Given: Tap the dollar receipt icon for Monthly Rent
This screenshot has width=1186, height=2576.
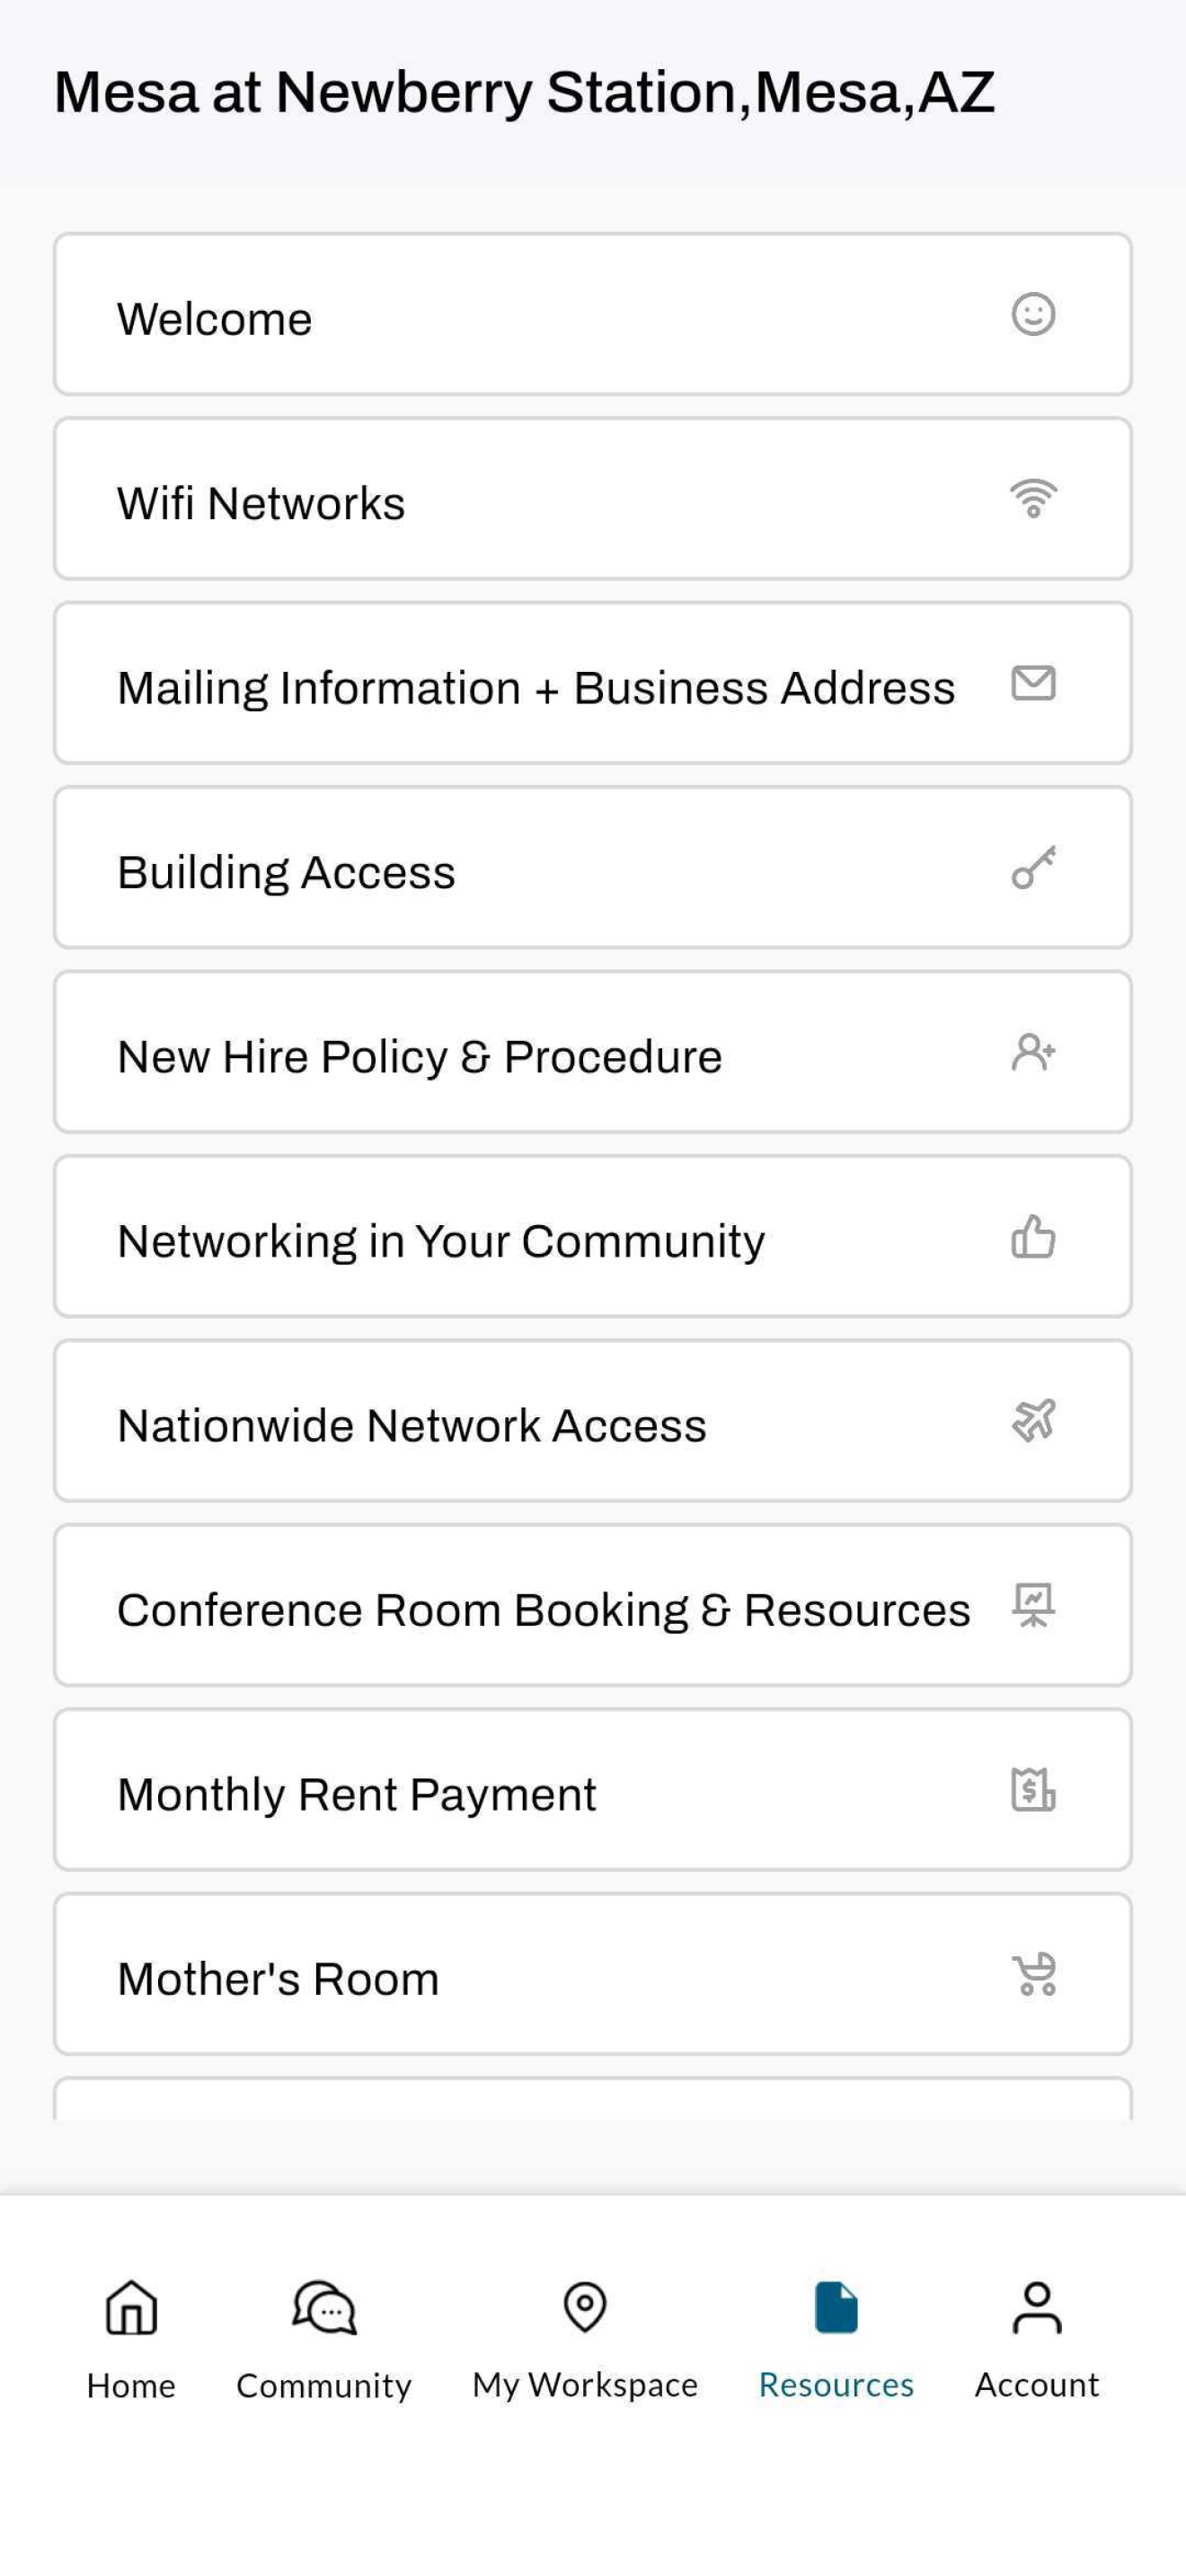Looking at the screenshot, I should 1033,1789.
